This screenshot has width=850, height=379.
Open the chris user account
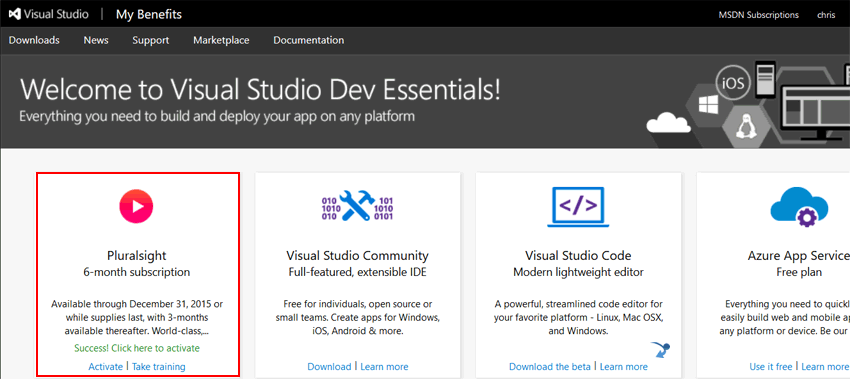click(826, 15)
